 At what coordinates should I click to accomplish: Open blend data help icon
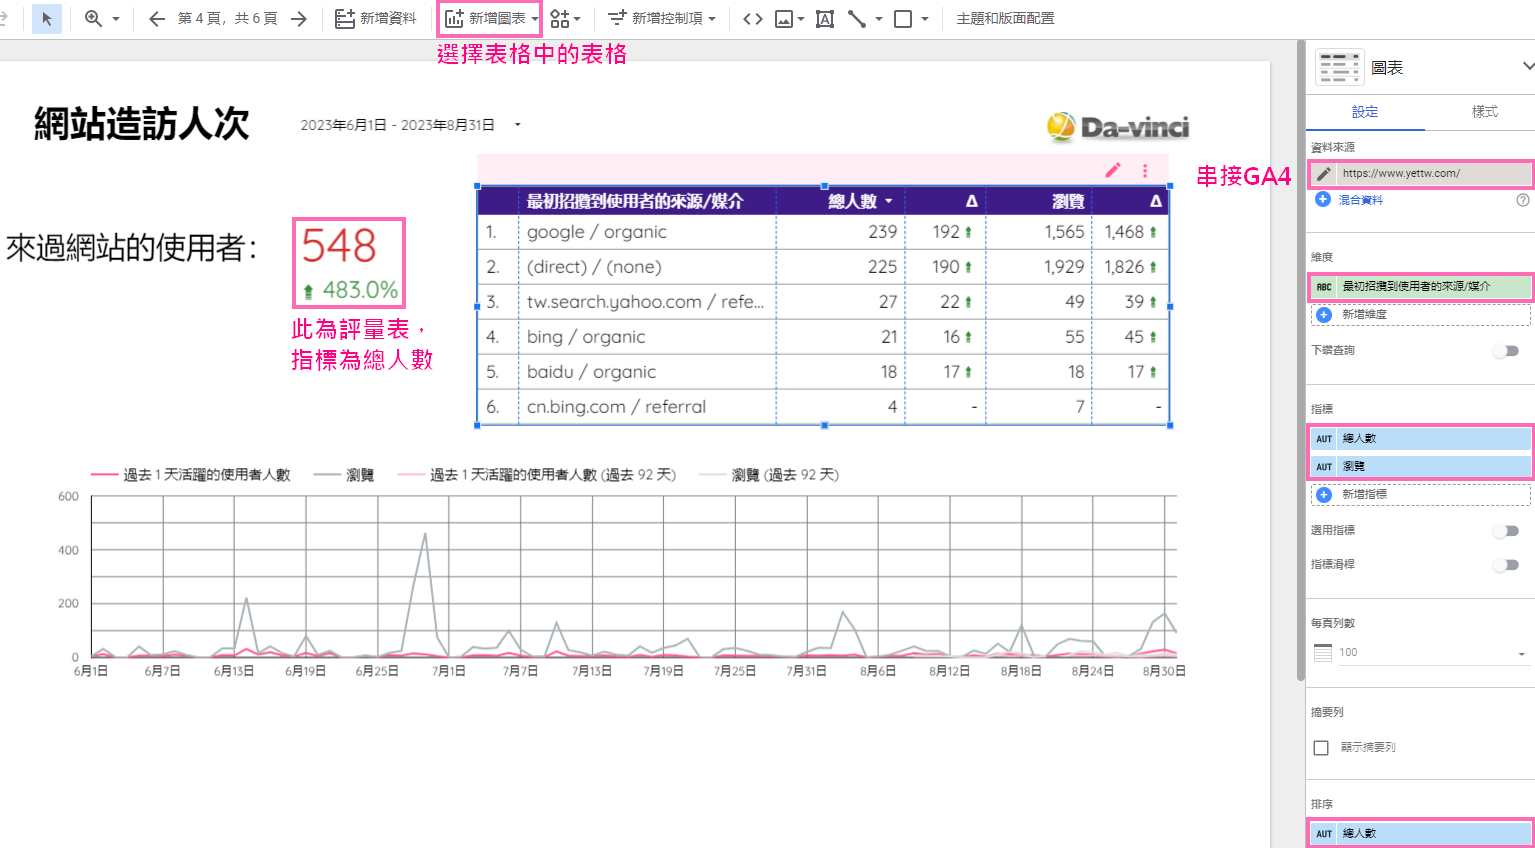pyautogui.click(x=1523, y=200)
